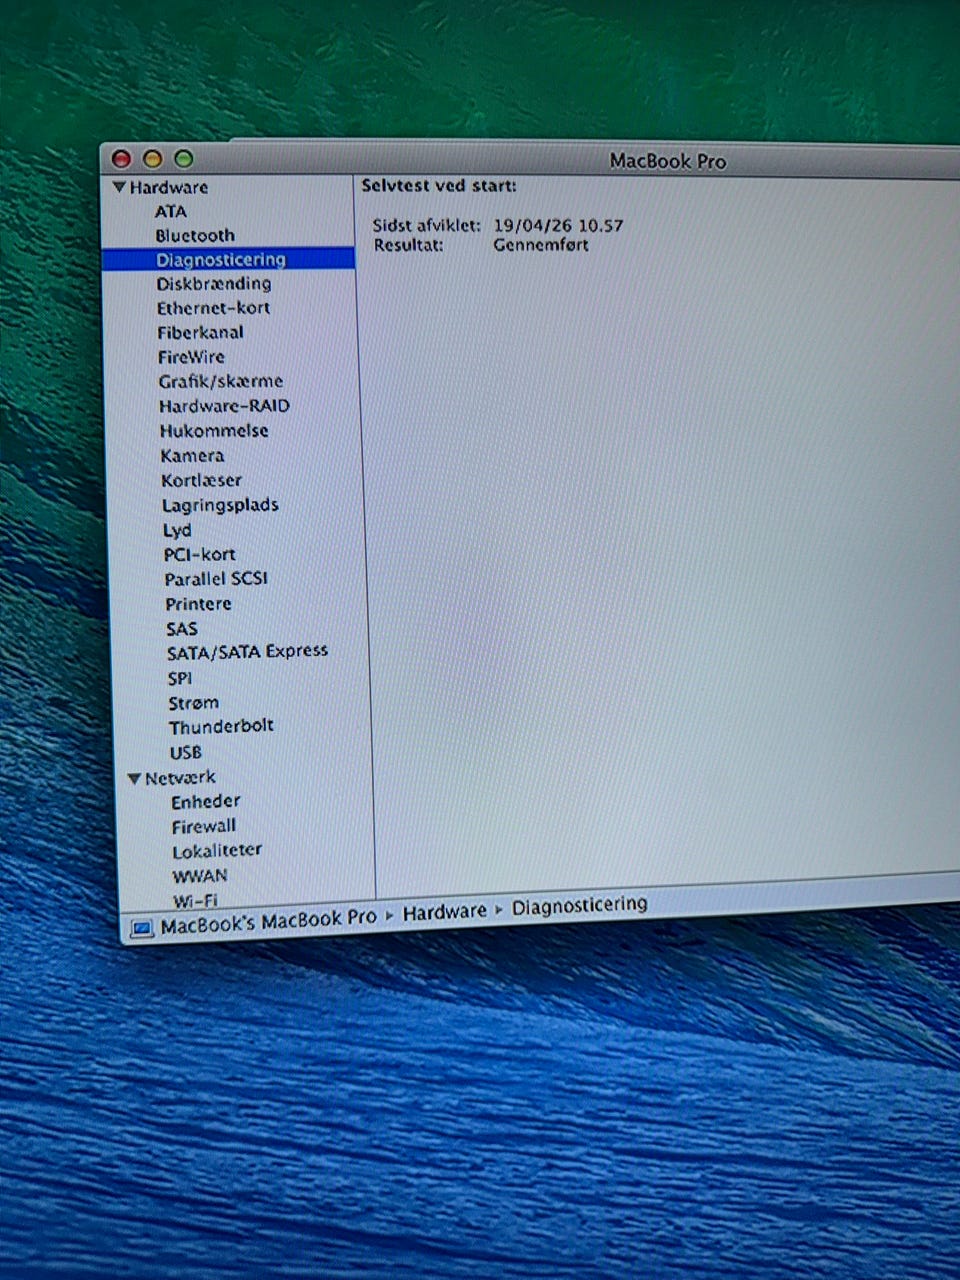Screen dimensions: 960x1280
Task: Select ATA in the sidebar
Action: pyautogui.click(x=170, y=211)
